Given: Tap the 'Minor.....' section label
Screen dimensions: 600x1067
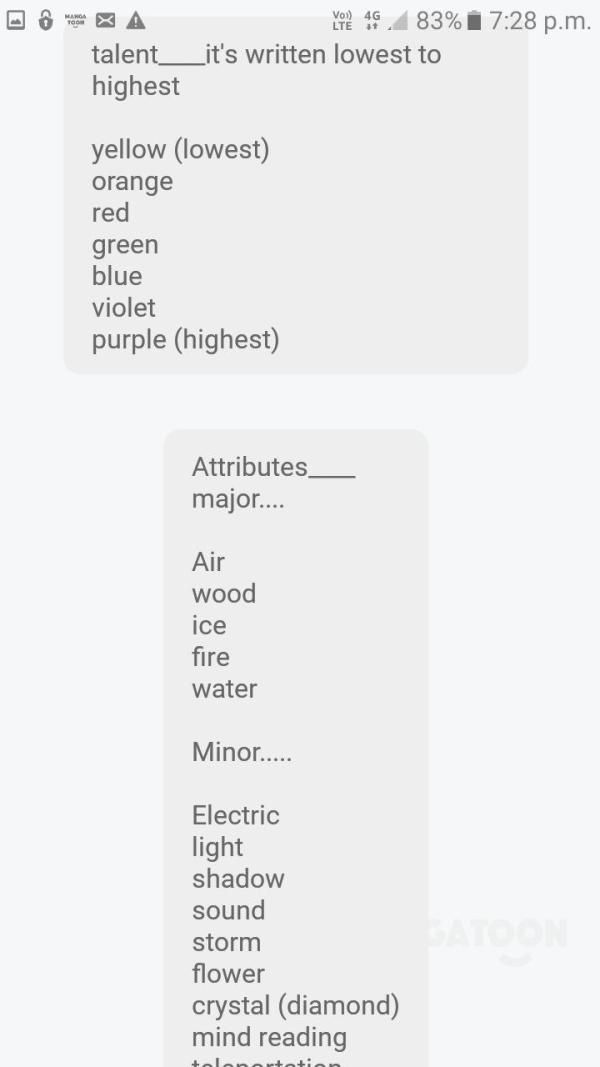Looking at the screenshot, I should pos(241,752).
